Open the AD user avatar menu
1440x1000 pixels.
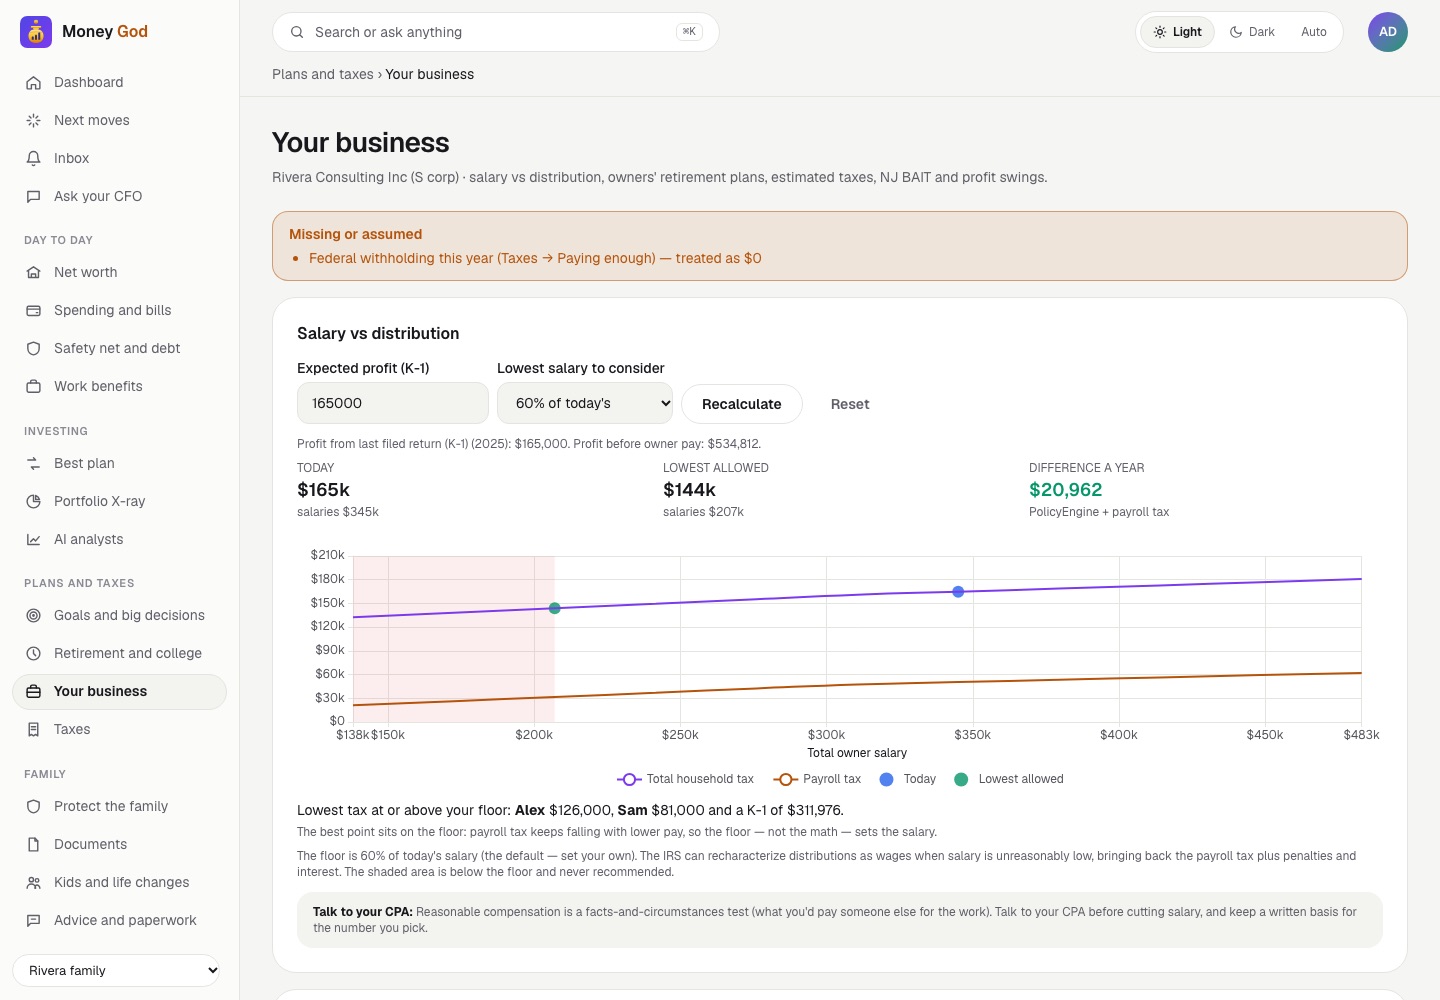[x=1388, y=32]
